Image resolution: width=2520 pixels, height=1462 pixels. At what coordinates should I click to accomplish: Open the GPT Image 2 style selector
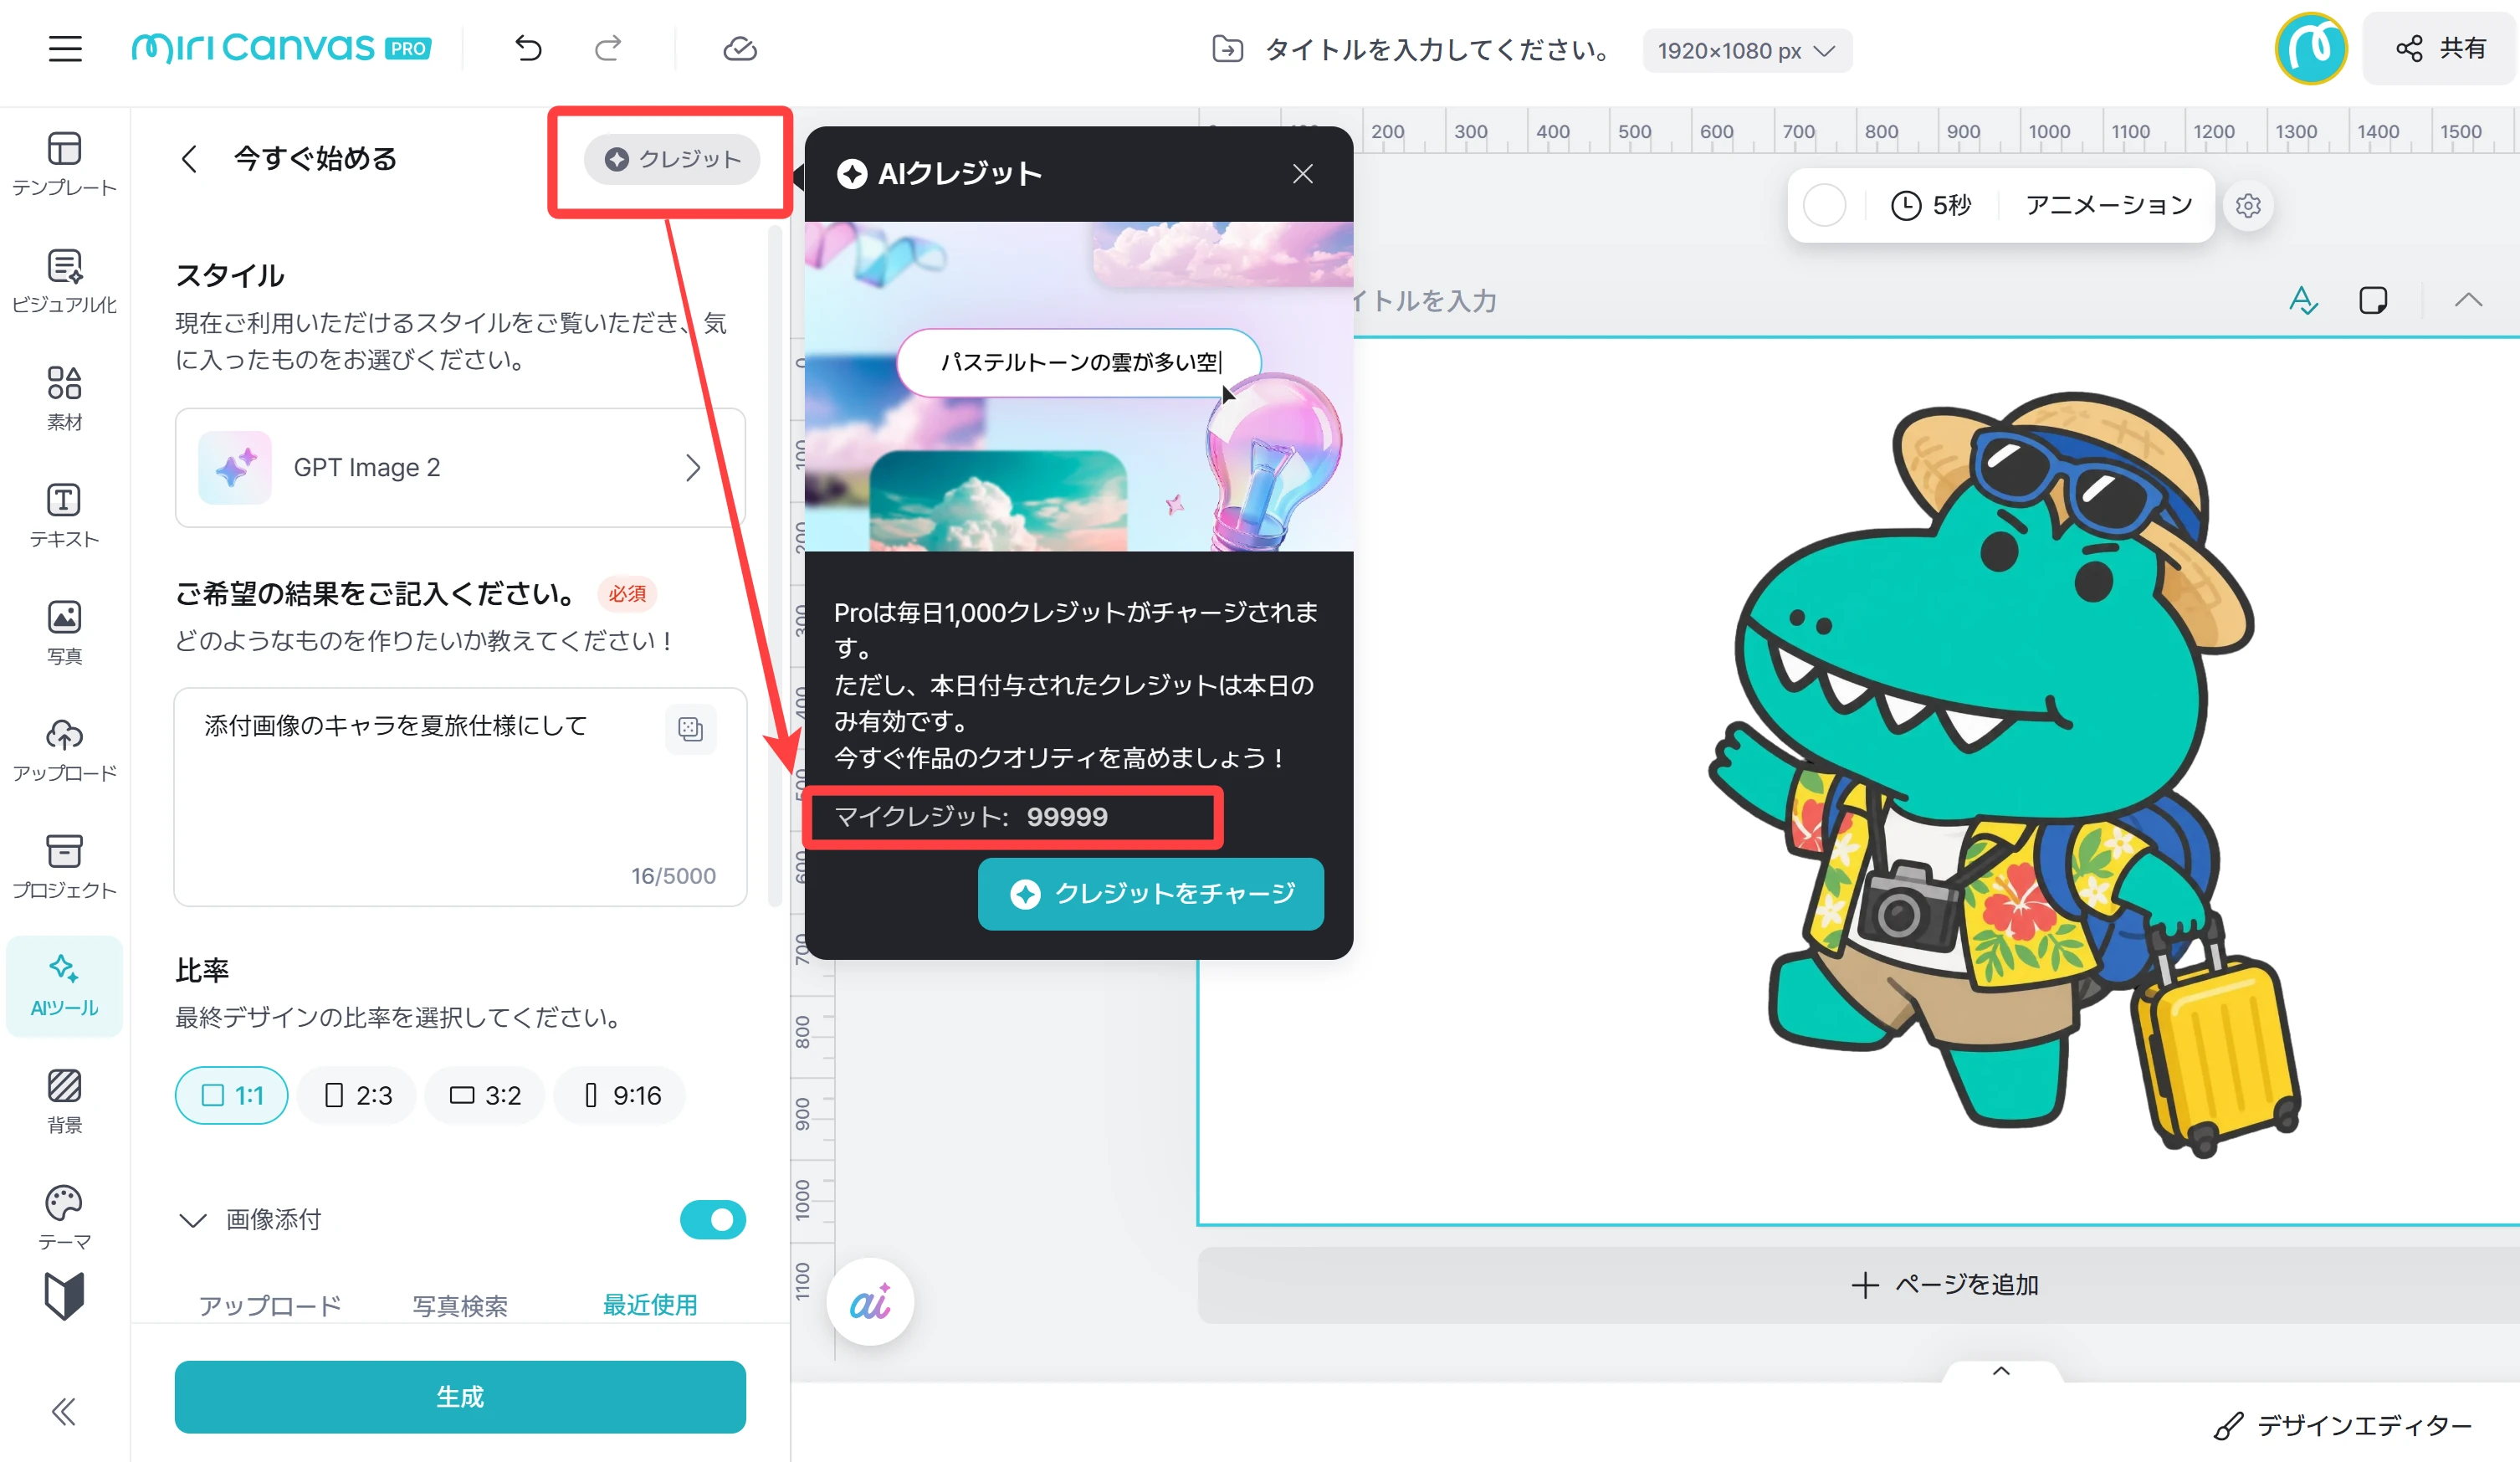tap(460, 467)
